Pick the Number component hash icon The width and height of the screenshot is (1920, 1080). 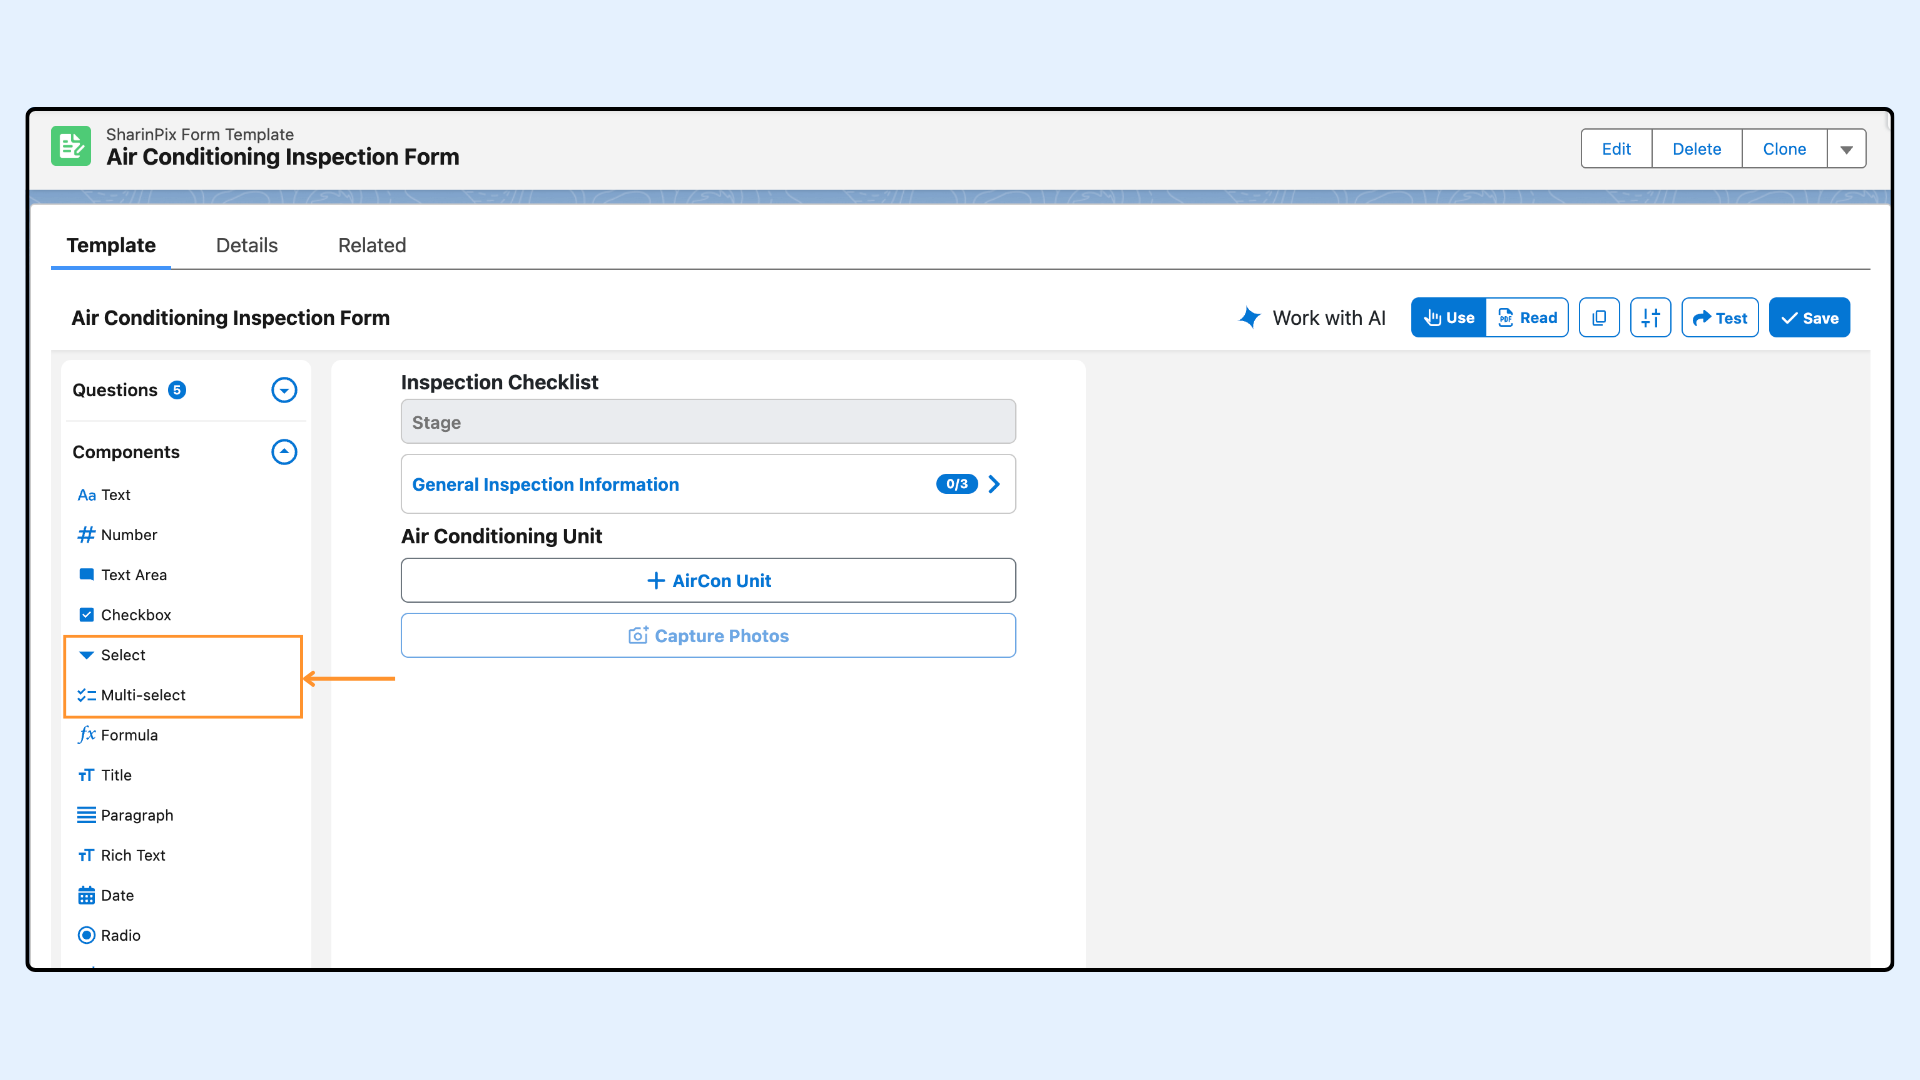pyautogui.click(x=87, y=535)
